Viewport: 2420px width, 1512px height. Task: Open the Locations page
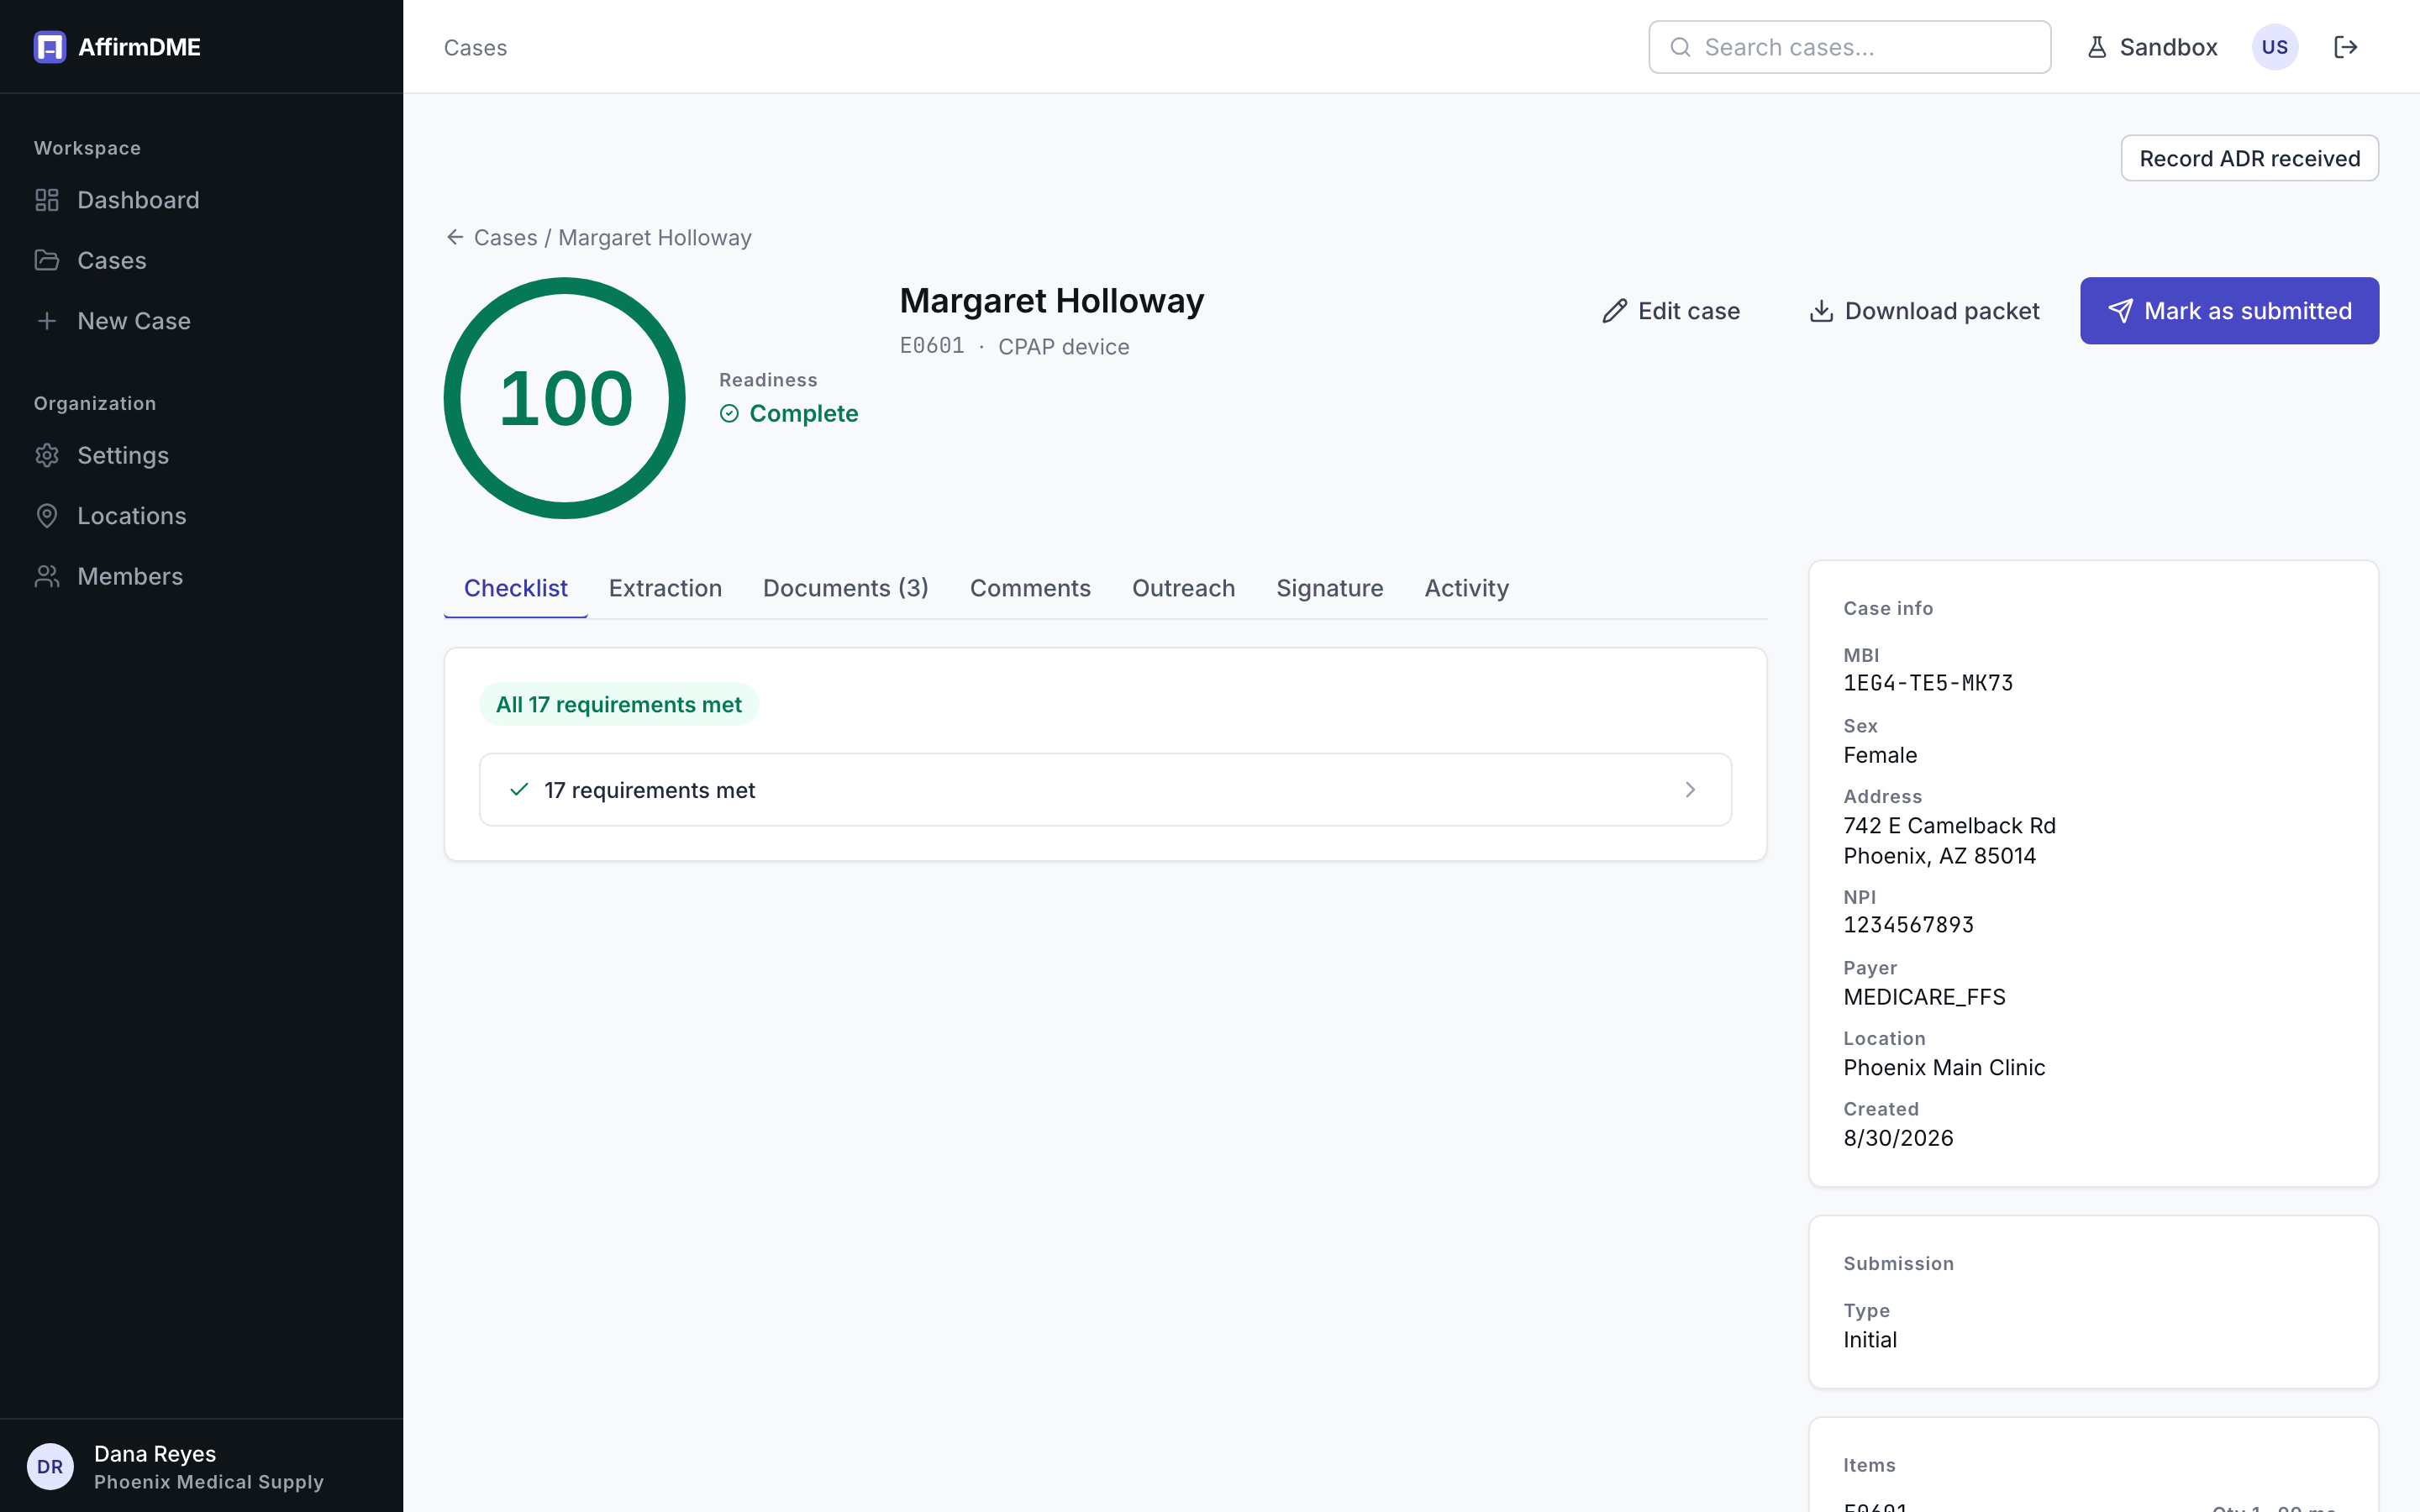pos(111,516)
